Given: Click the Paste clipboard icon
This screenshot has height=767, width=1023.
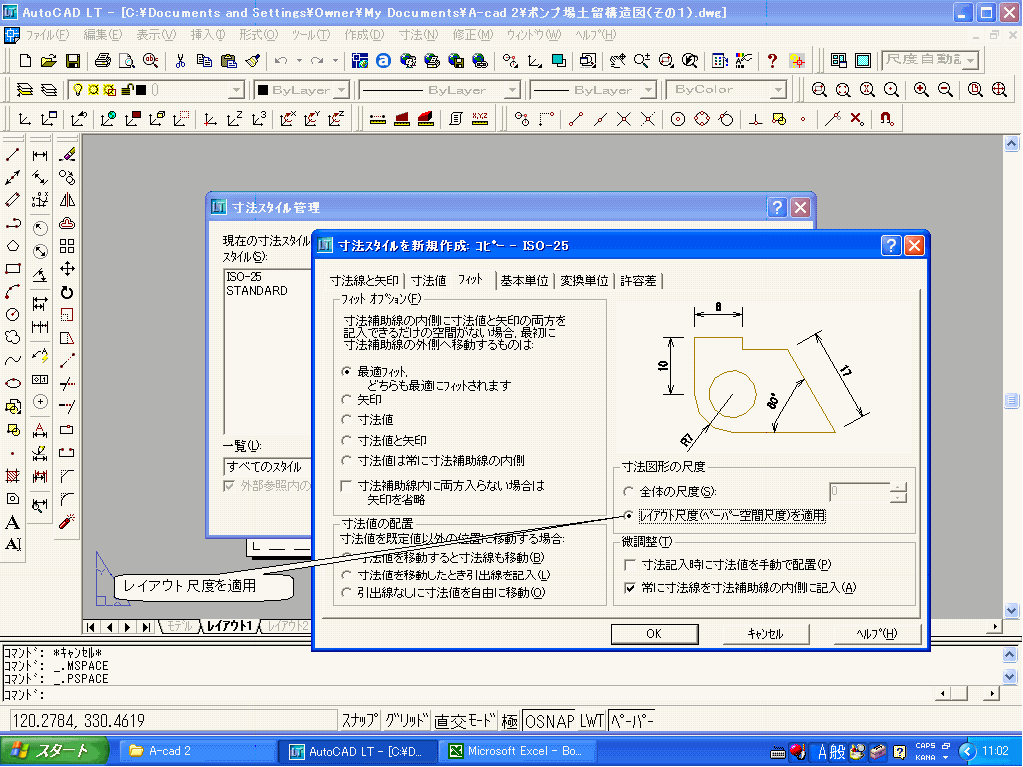Looking at the screenshot, I should coord(228,61).
